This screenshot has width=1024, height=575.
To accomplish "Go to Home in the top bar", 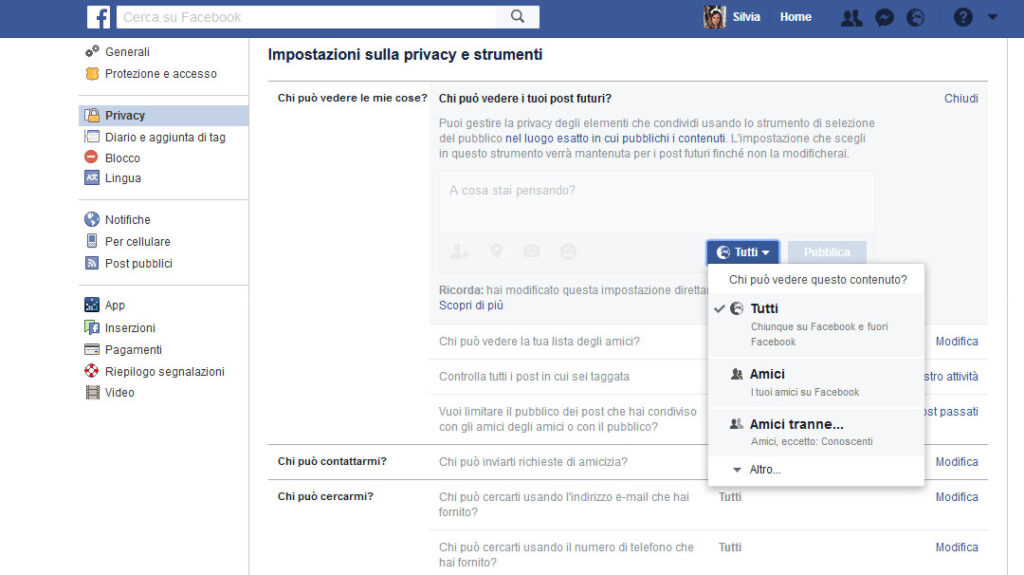I will (x=795, y=17).
